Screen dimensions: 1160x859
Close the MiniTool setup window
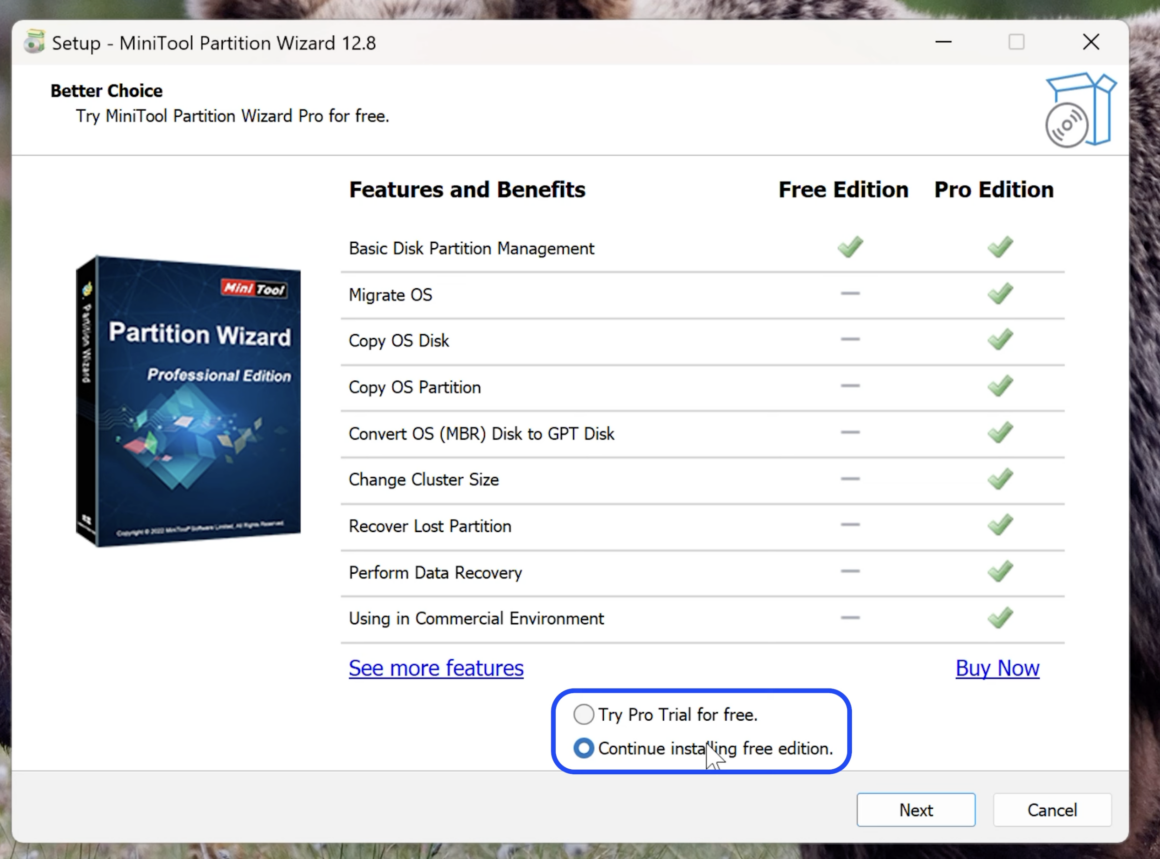coord(1090,42)
